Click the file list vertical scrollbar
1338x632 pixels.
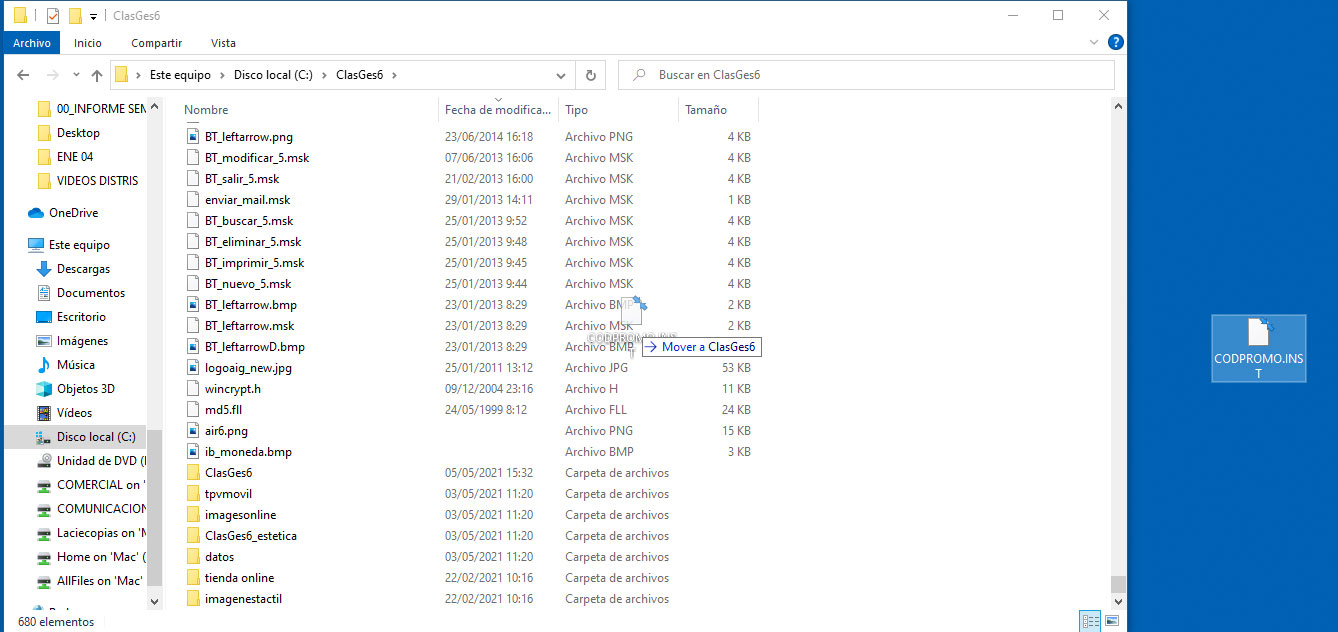tap(1118, 350)
